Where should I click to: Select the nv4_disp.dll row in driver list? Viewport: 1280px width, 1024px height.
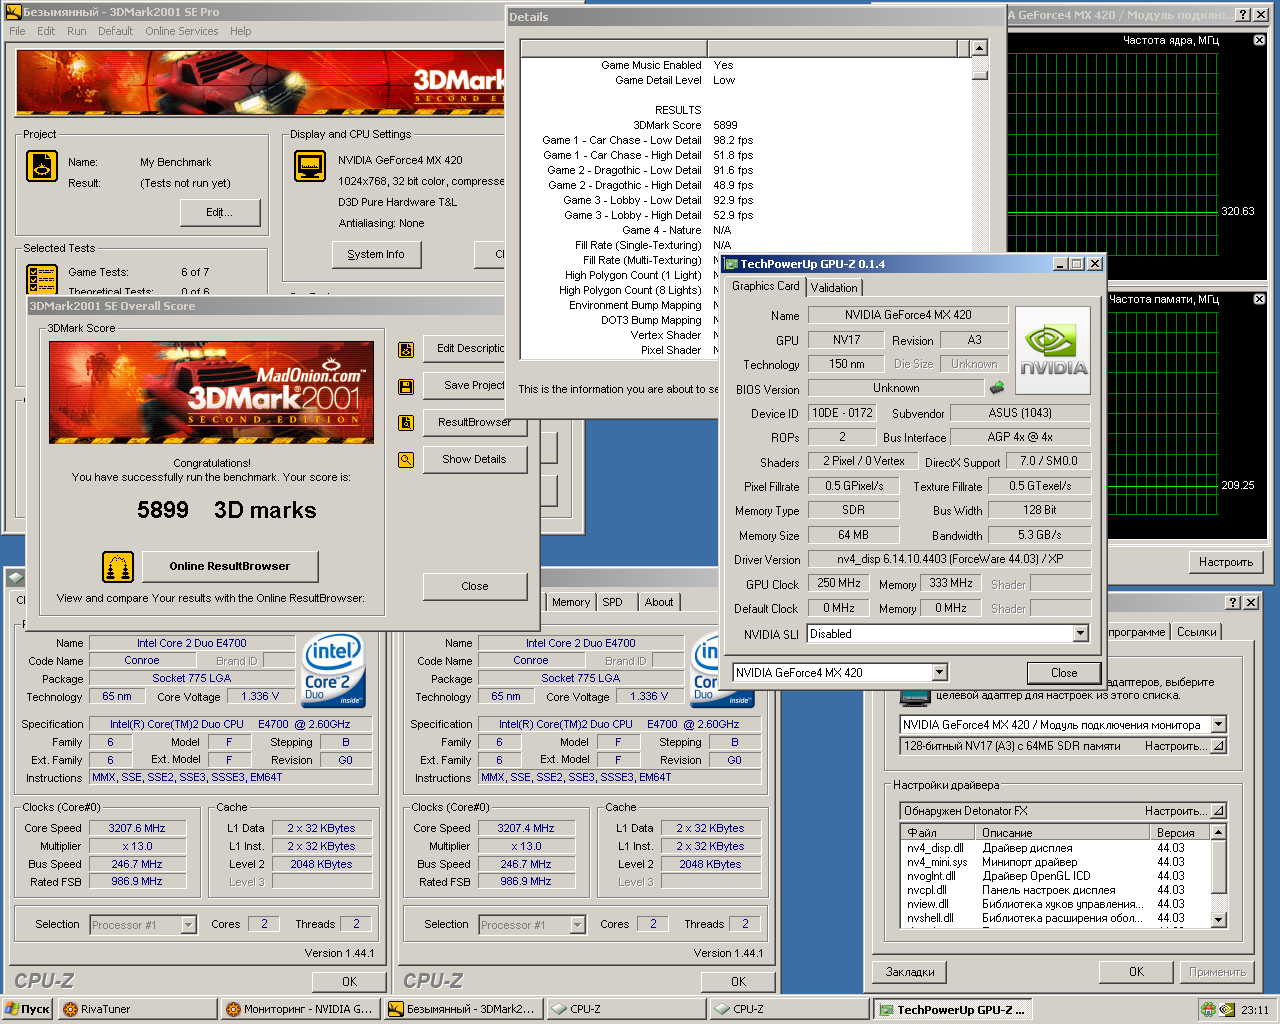pos(1056,848)
